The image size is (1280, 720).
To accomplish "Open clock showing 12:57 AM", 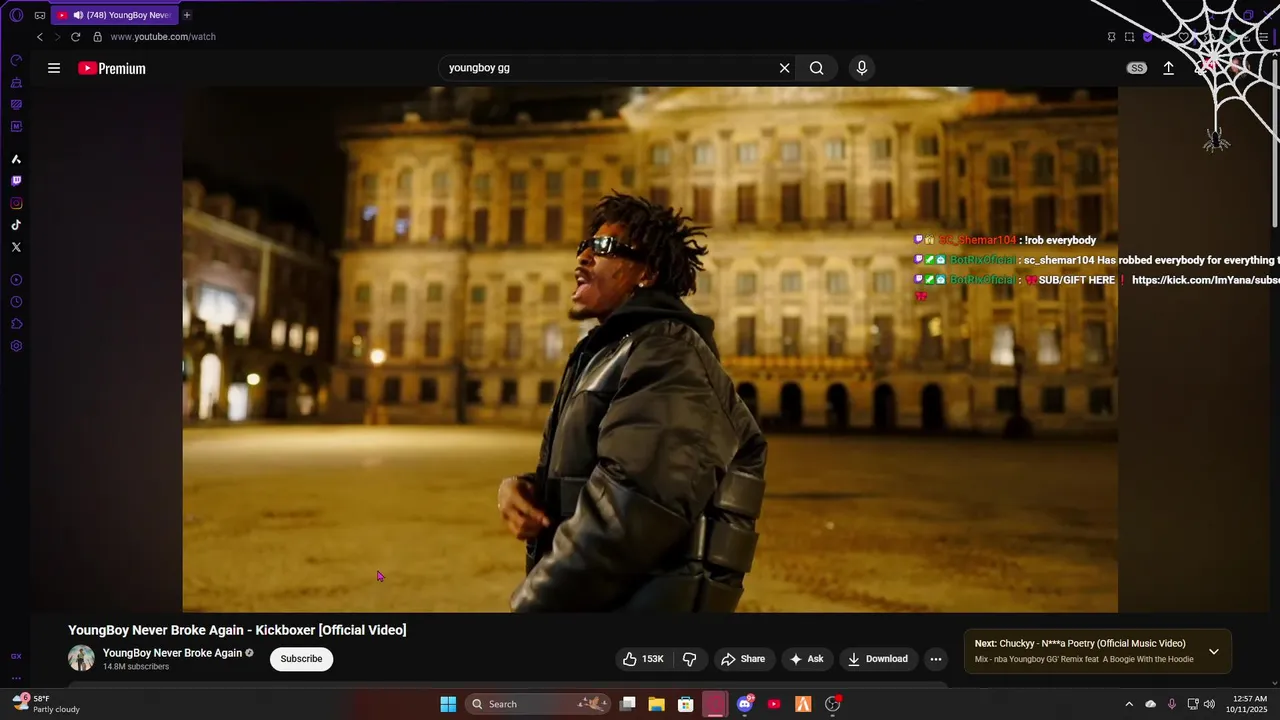I will pos(1249,704).
